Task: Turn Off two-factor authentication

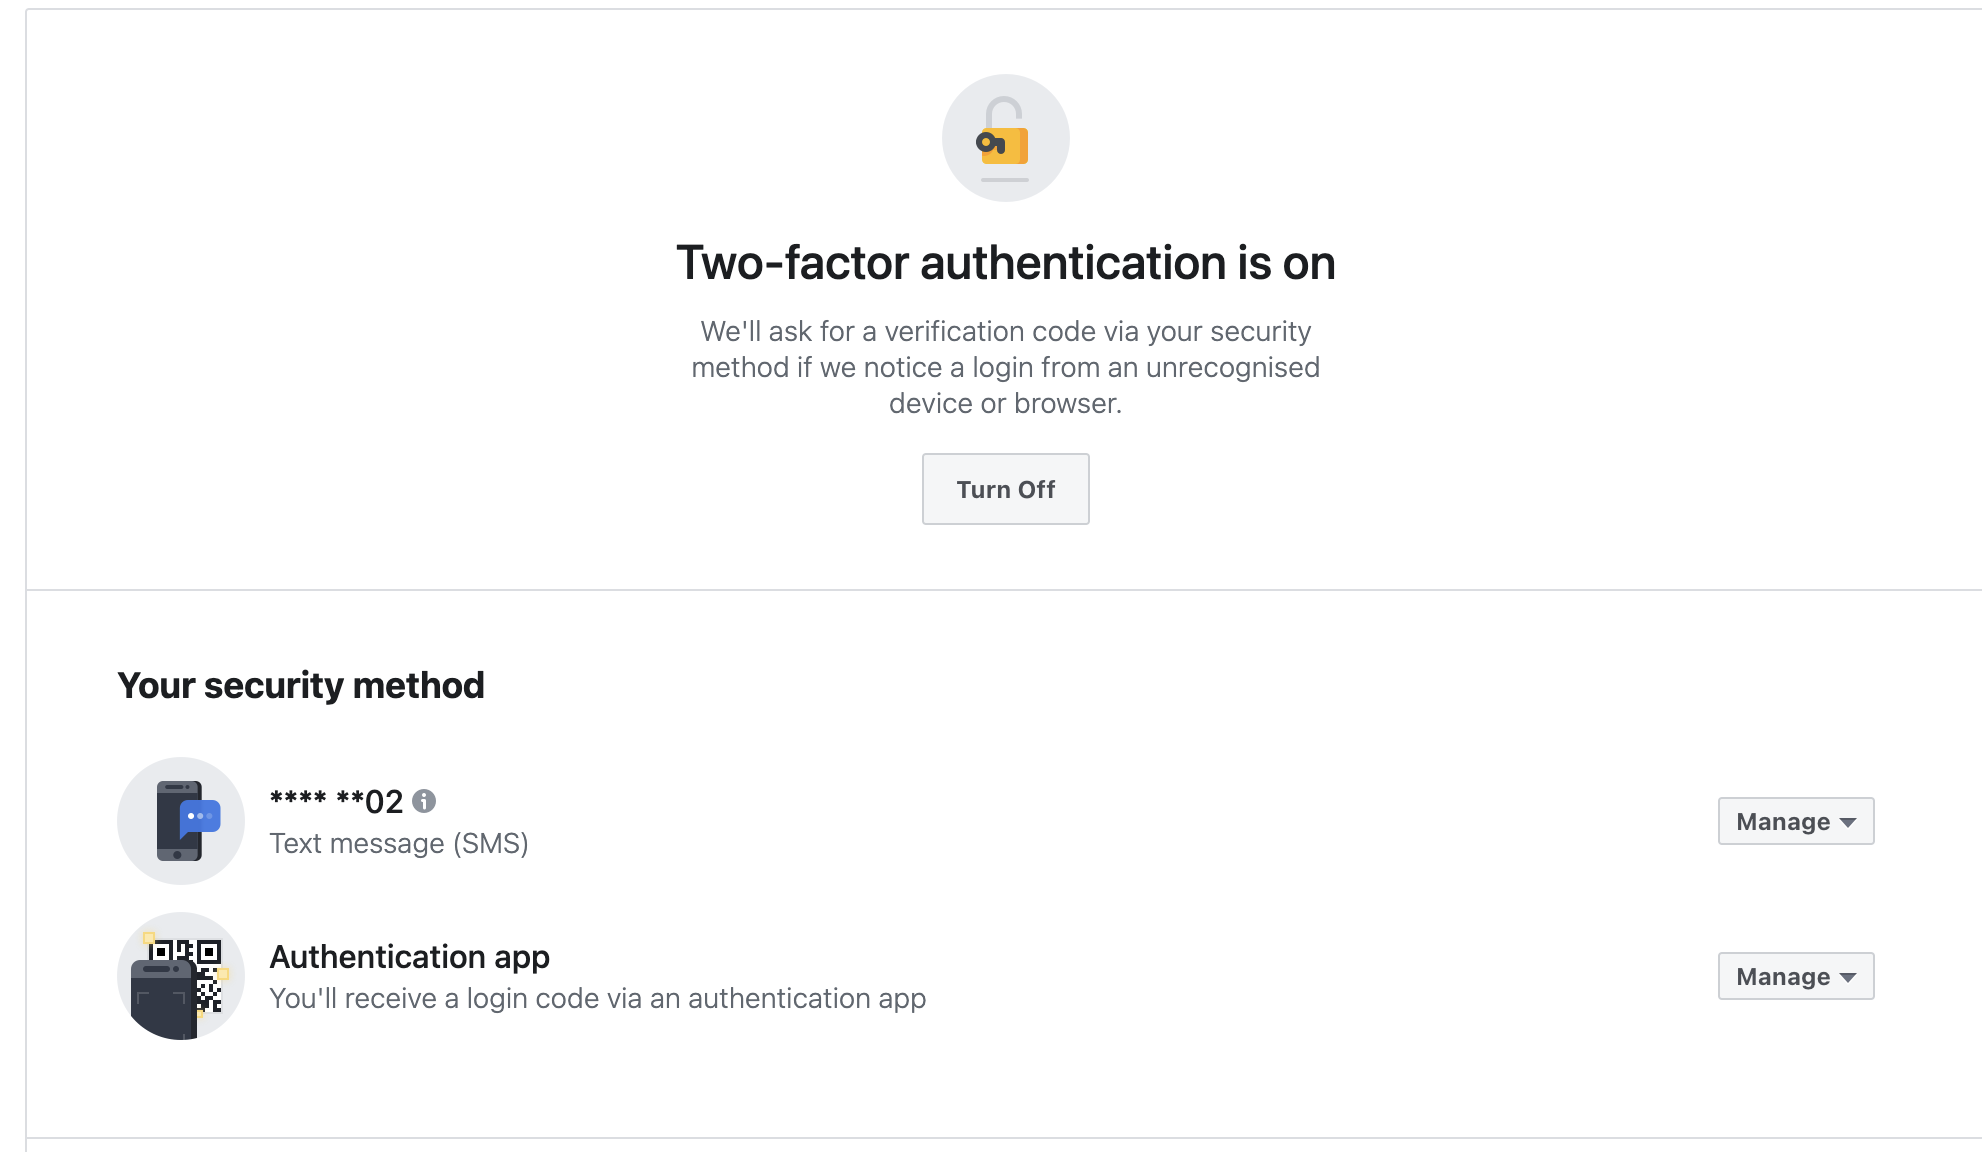Action: coord(1005,489)
